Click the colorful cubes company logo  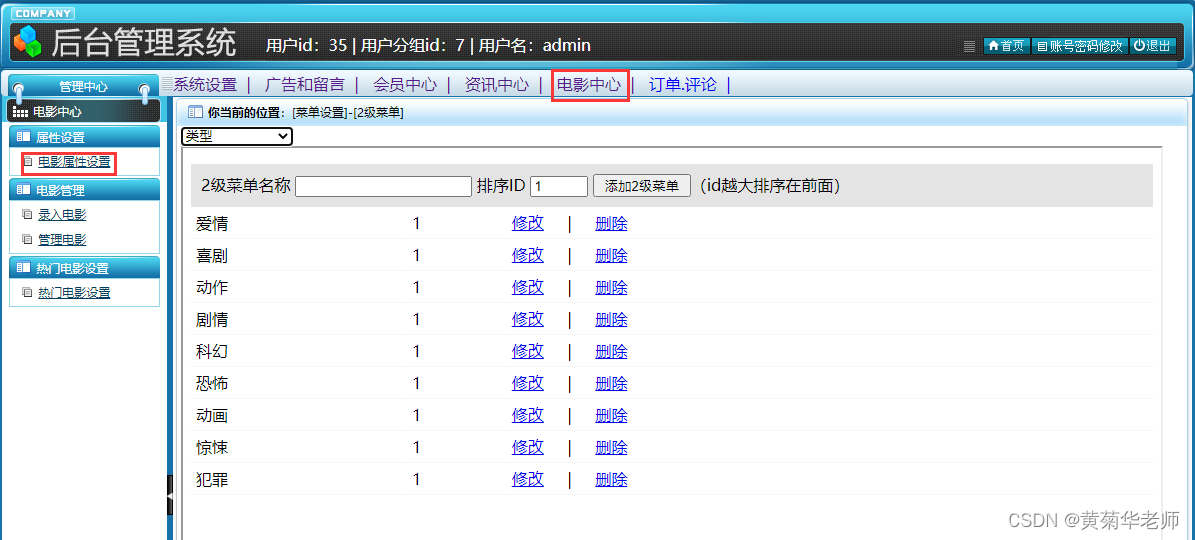click(x=27, y=42)
